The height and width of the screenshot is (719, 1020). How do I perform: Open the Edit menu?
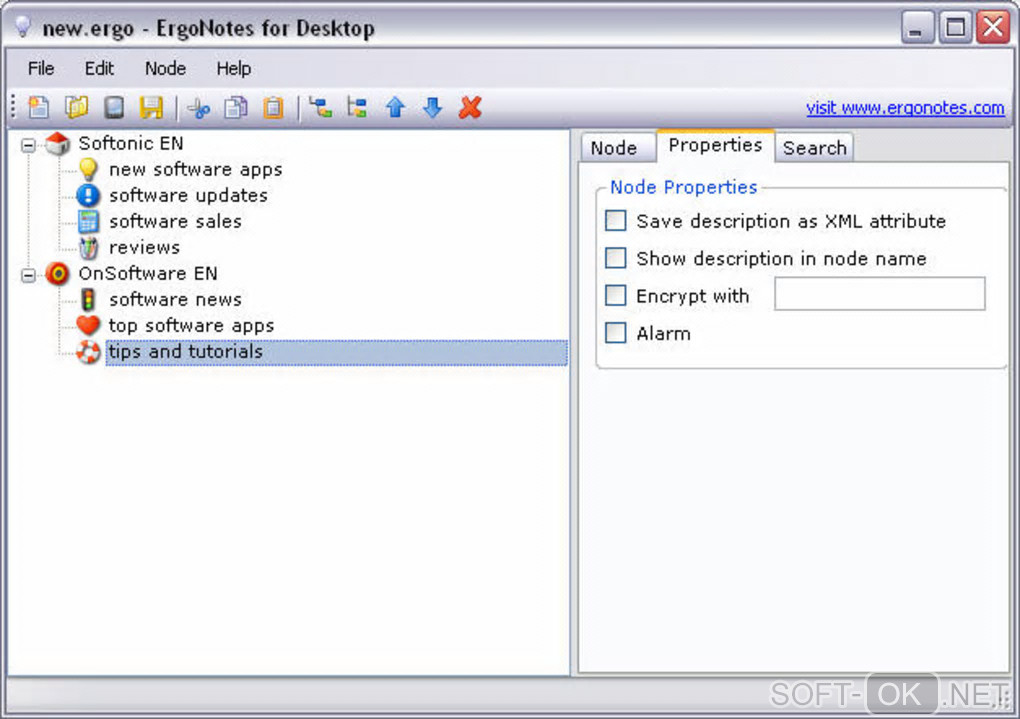click(x=99, y=68)
